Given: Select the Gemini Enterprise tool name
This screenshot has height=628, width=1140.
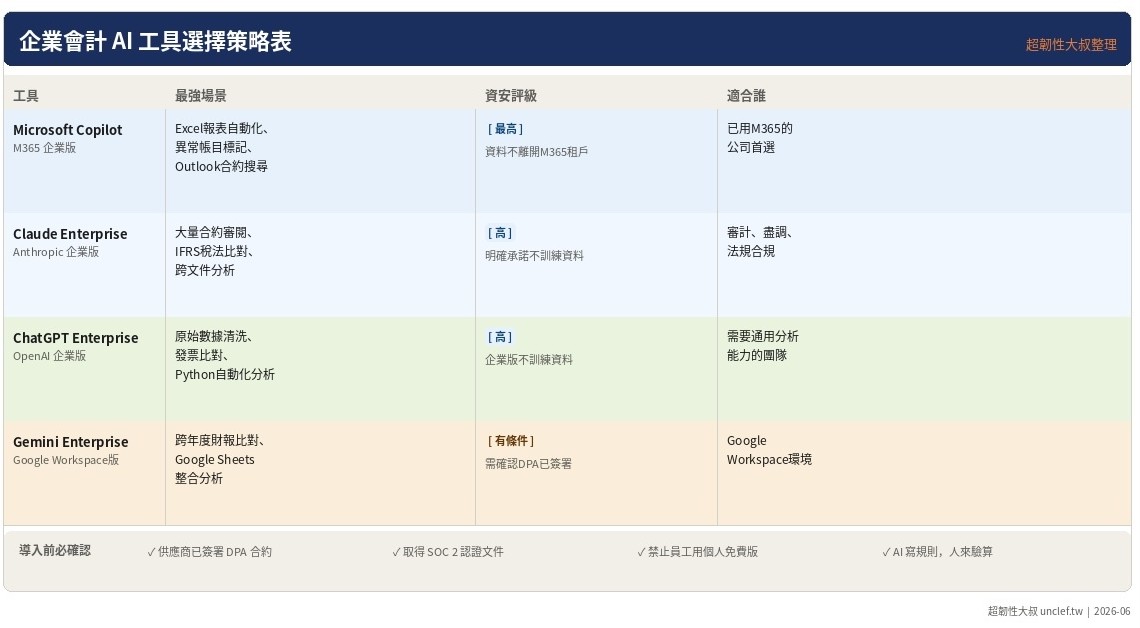Looking at the screenshot, I should click(71, 441).
